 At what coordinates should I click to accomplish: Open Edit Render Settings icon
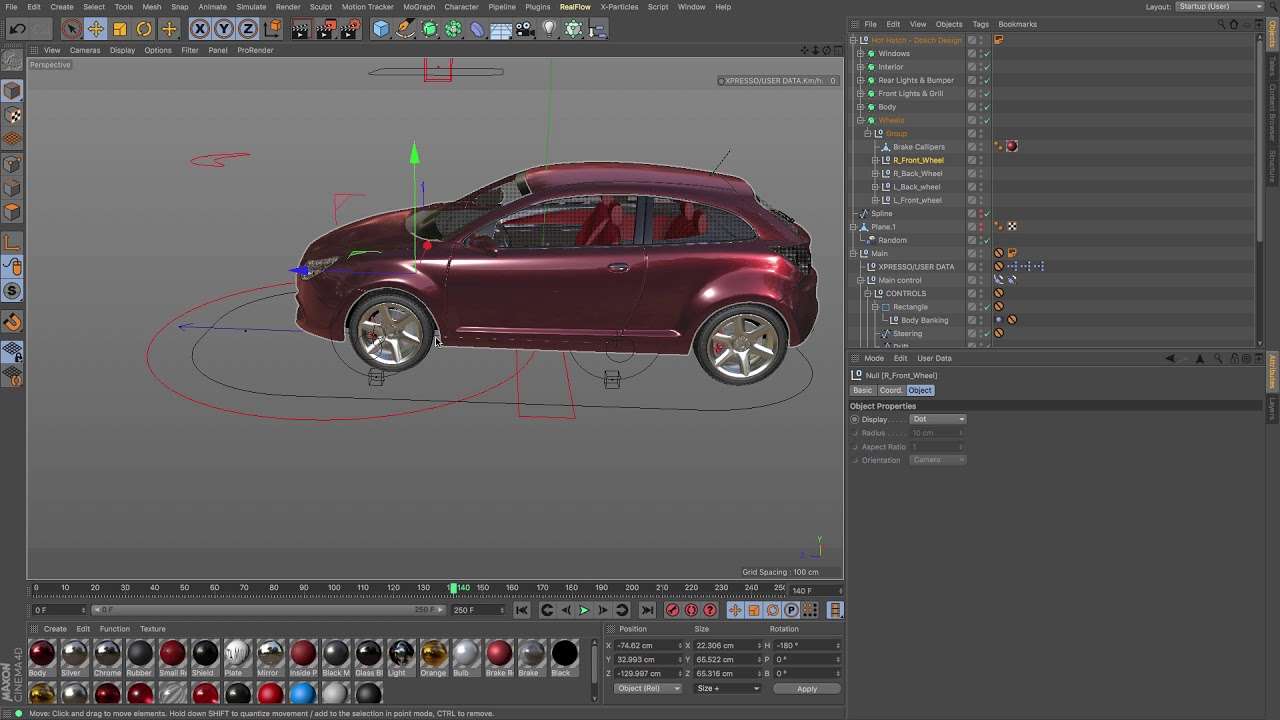(349, 29)
